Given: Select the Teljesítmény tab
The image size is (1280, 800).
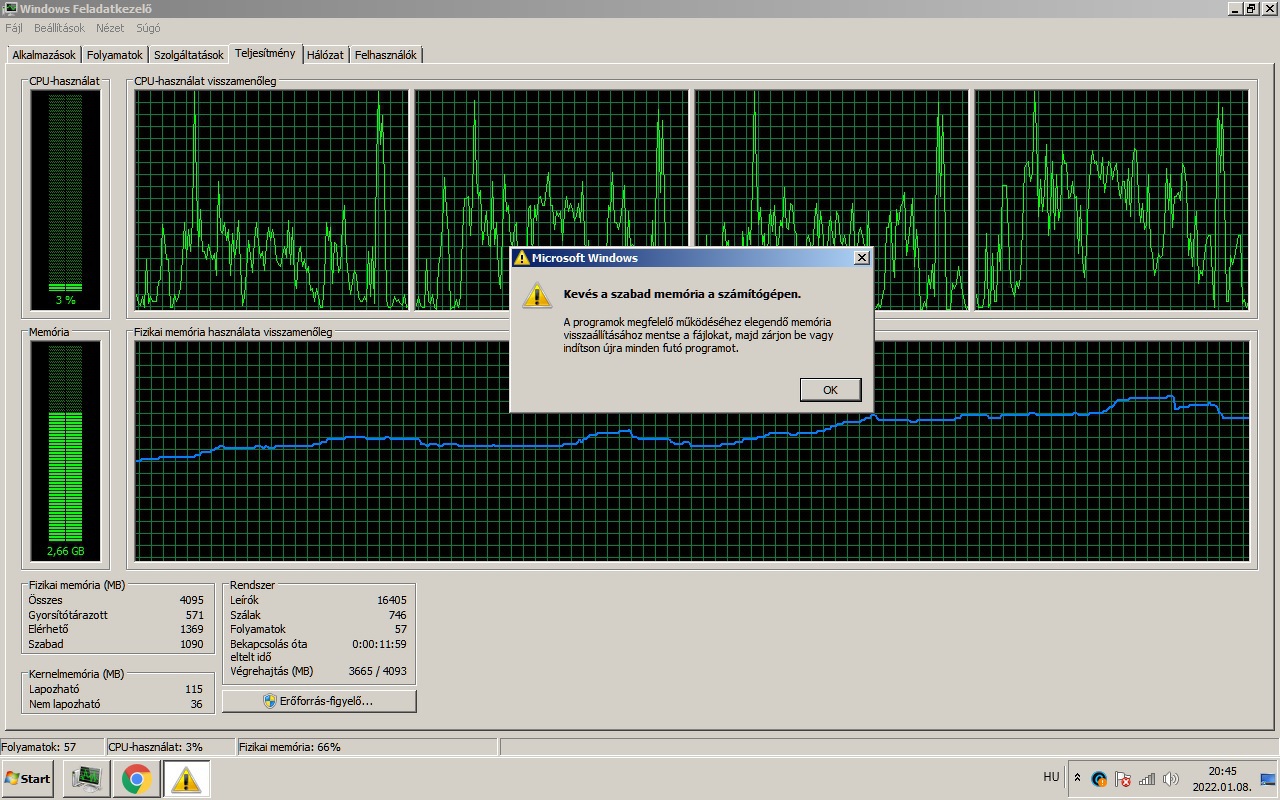Looking at the screenshot, I should click(265, 53).
